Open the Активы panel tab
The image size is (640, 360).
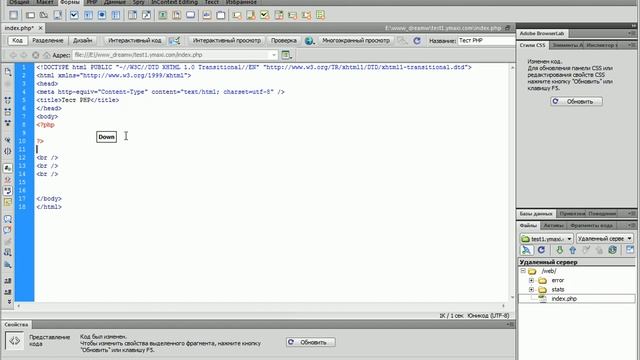[553, 225]
